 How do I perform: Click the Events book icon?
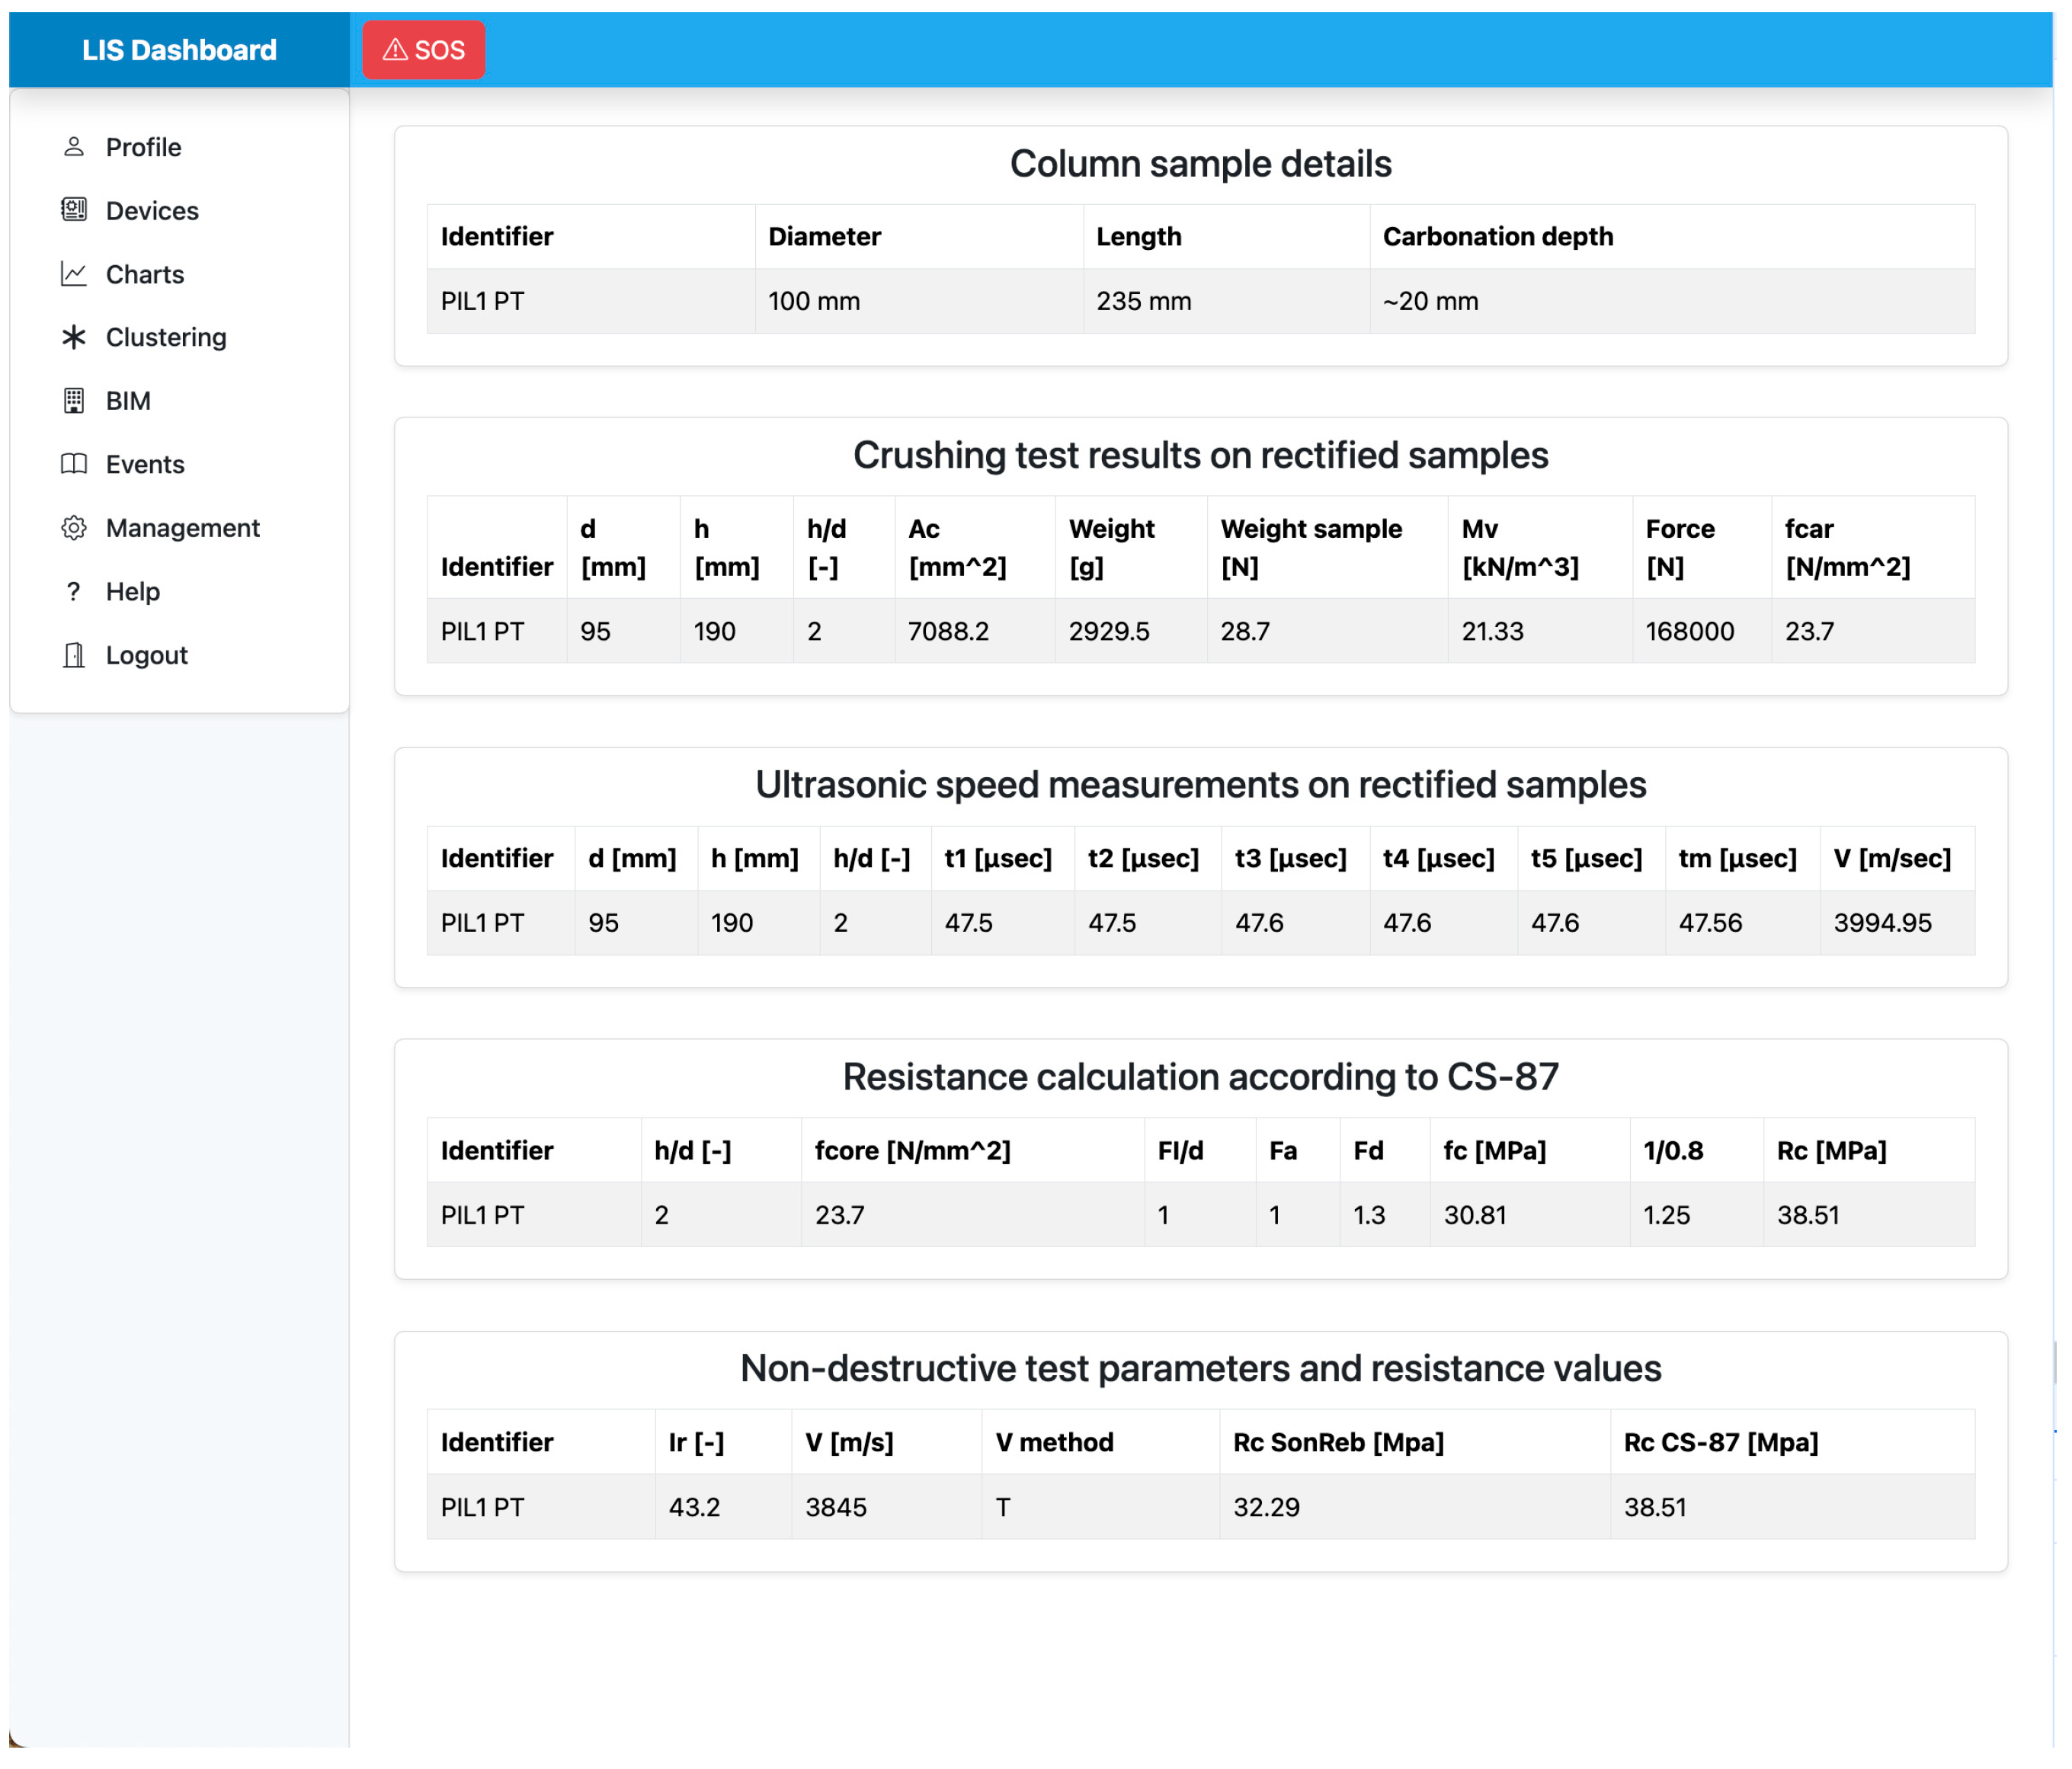73,464
